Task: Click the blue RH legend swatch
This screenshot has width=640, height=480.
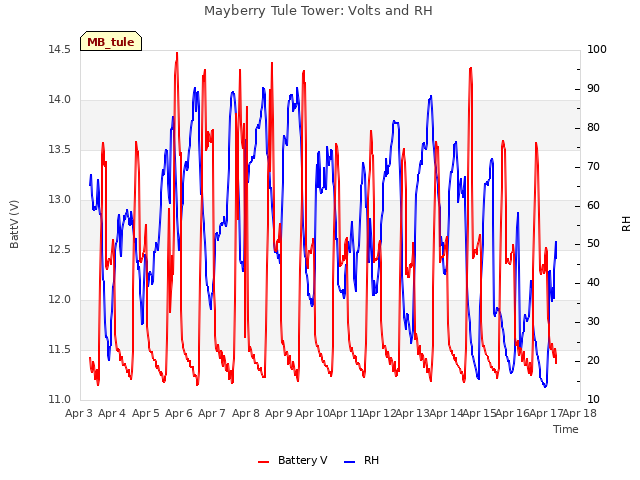Action: tap(349, 462)
